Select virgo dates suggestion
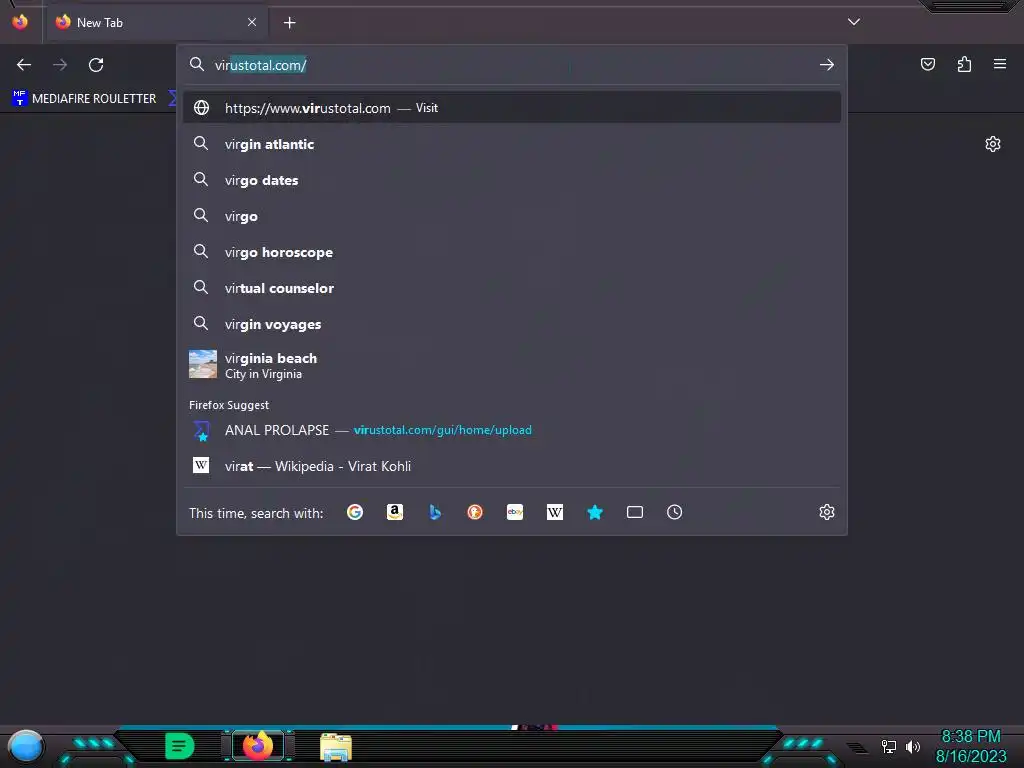Viewport: 1024px width, 768px height. pyautogui.click(x=512, y=180)
